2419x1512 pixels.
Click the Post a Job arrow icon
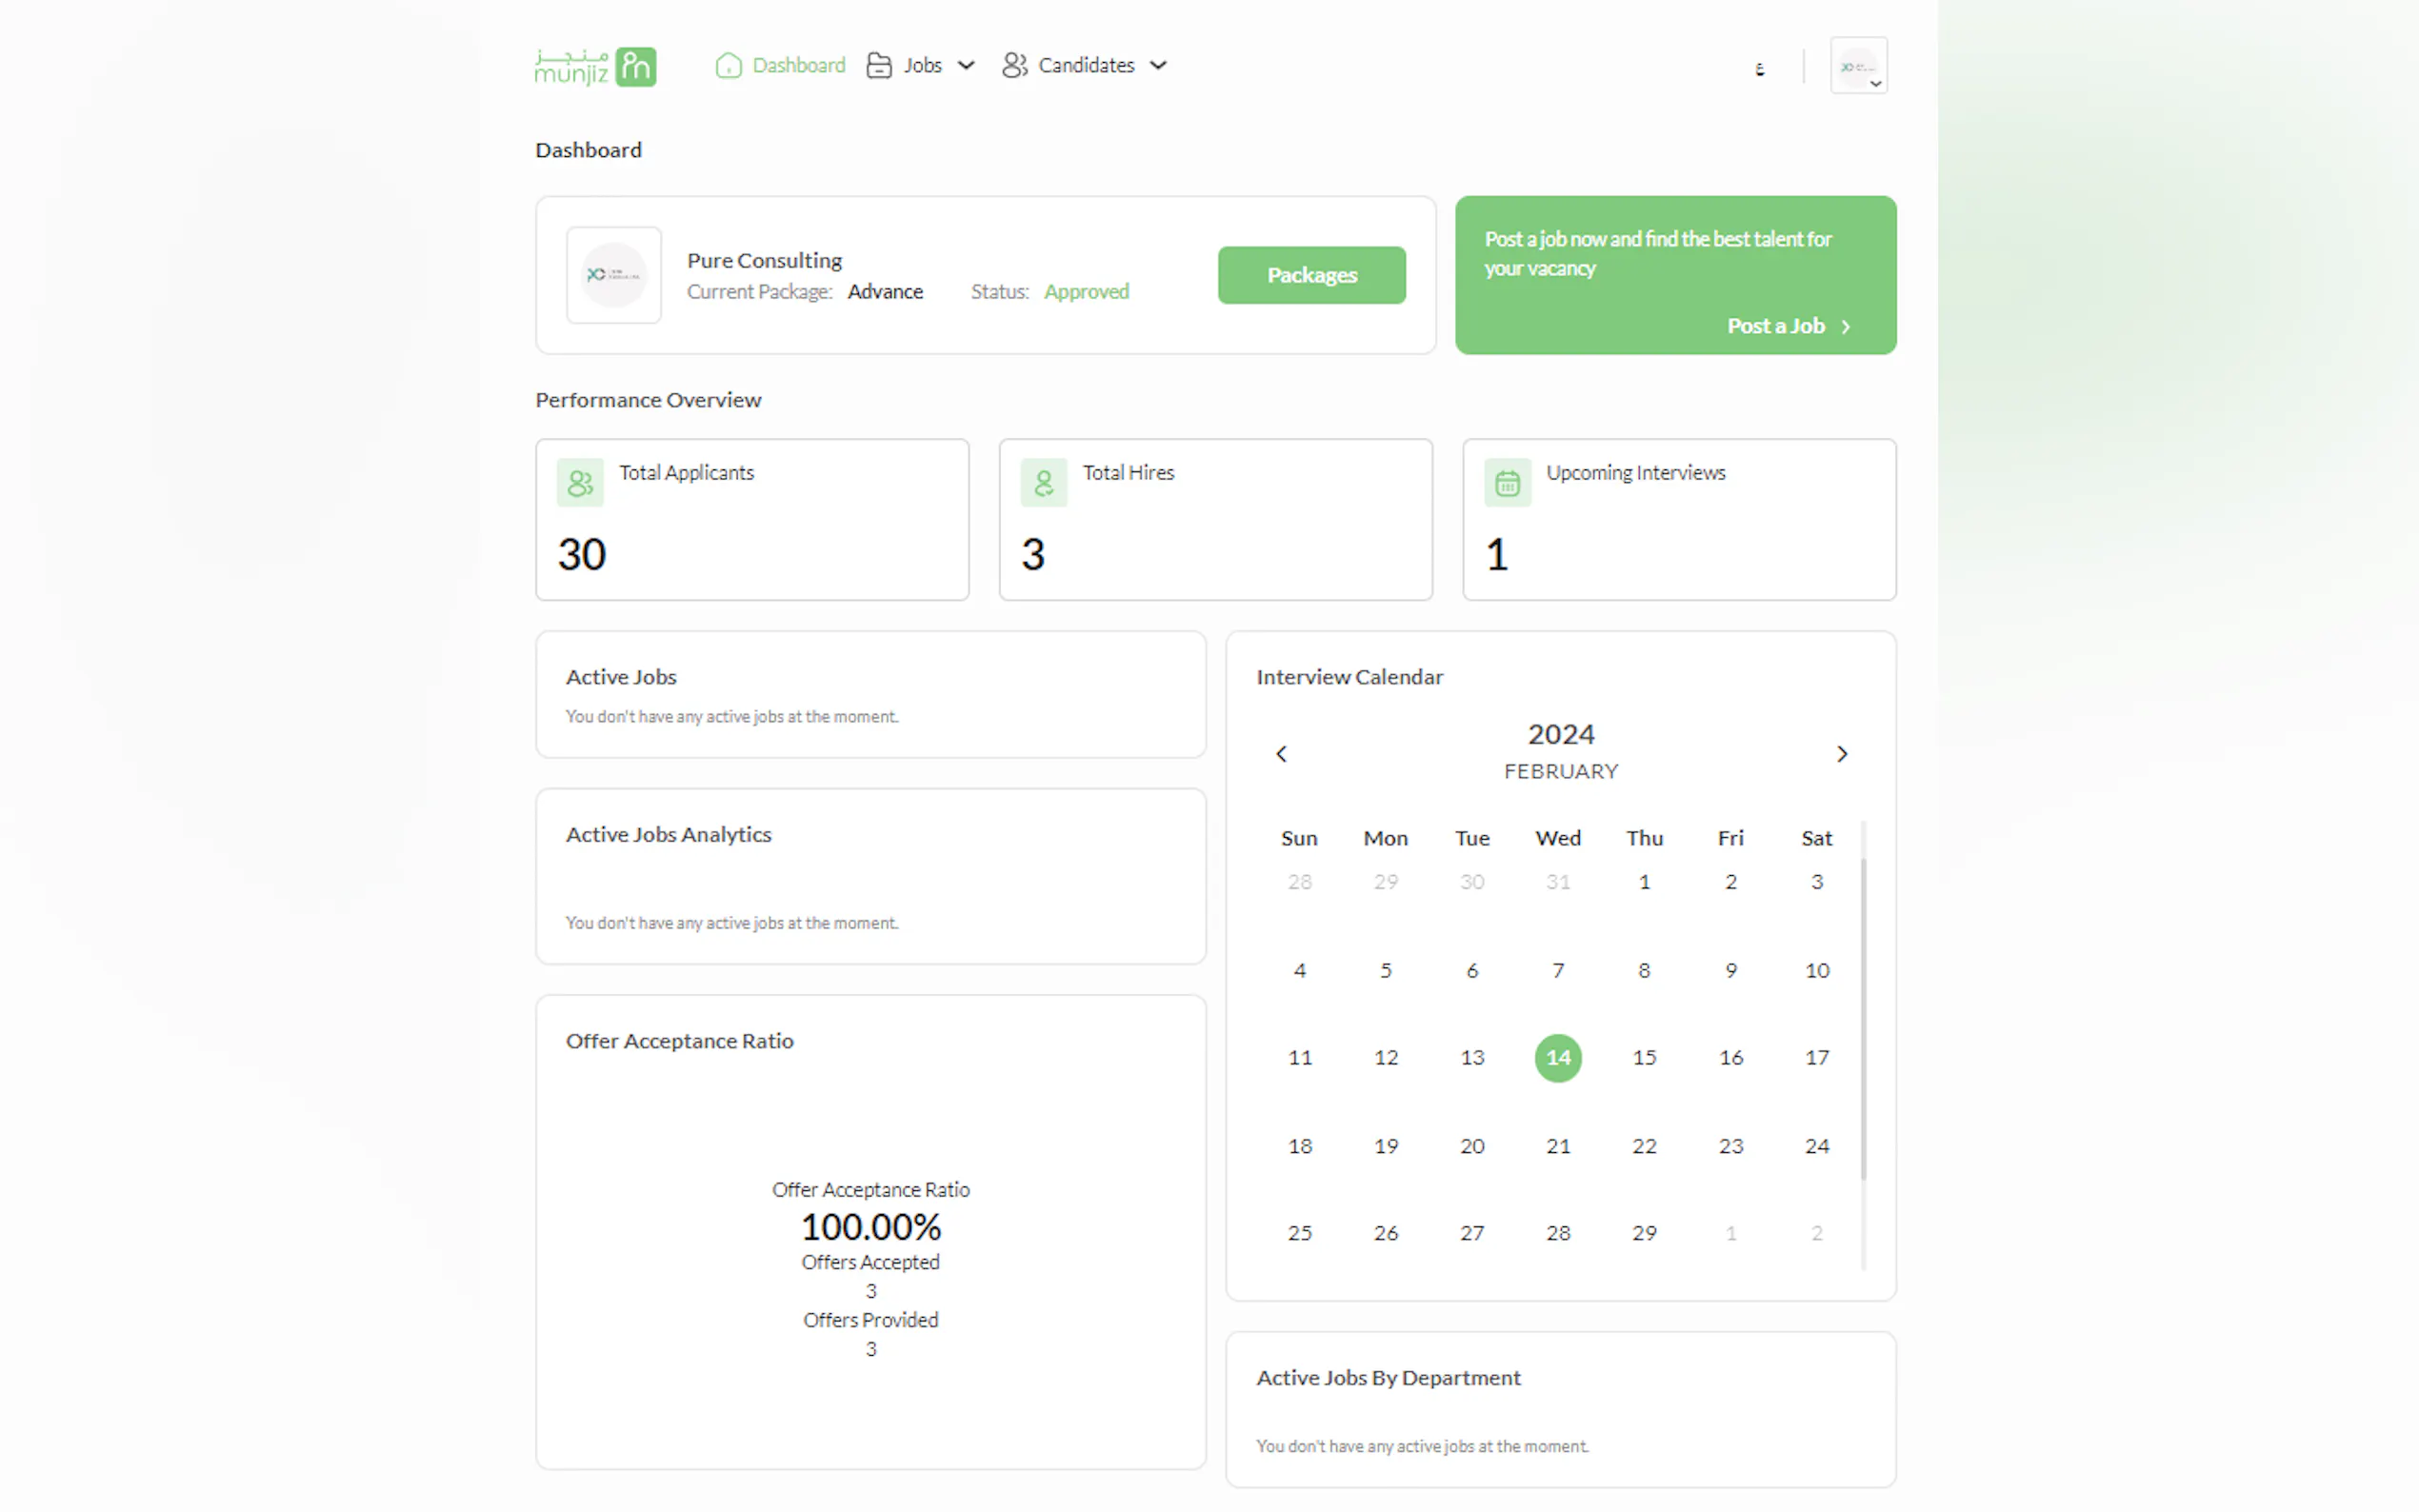coord(1846,327)
